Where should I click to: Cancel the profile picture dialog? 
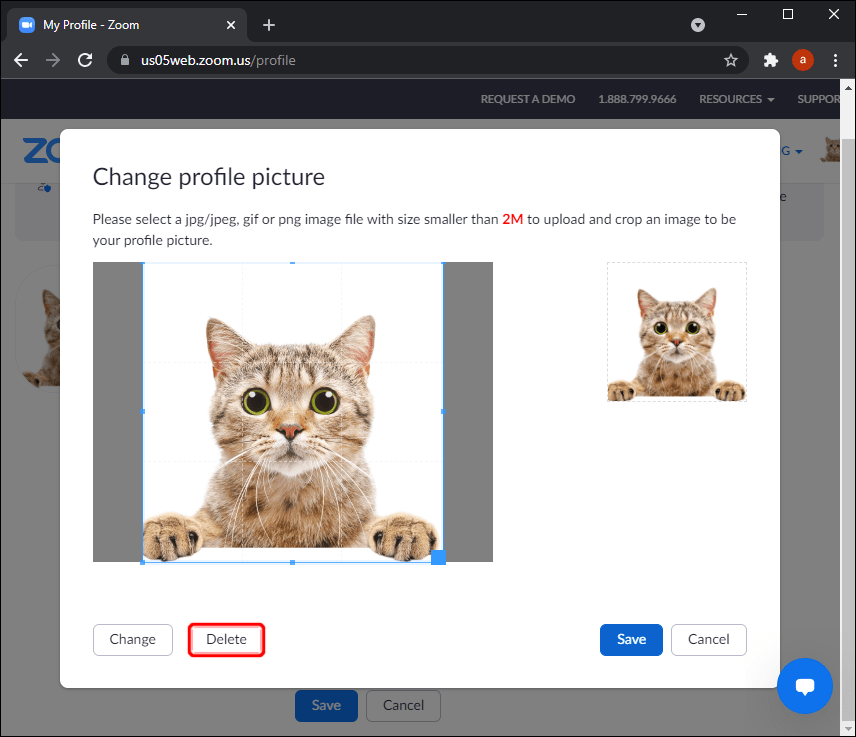[708, 639]
